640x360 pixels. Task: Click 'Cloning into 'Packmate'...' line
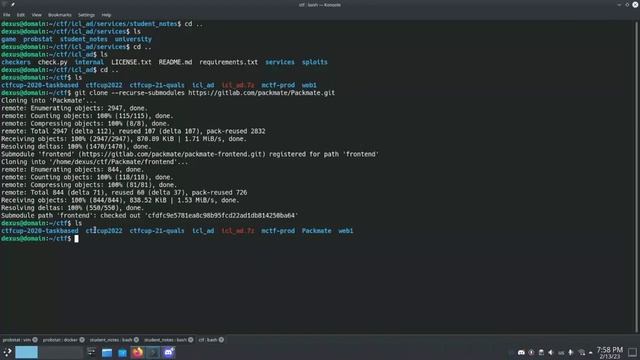49,100
